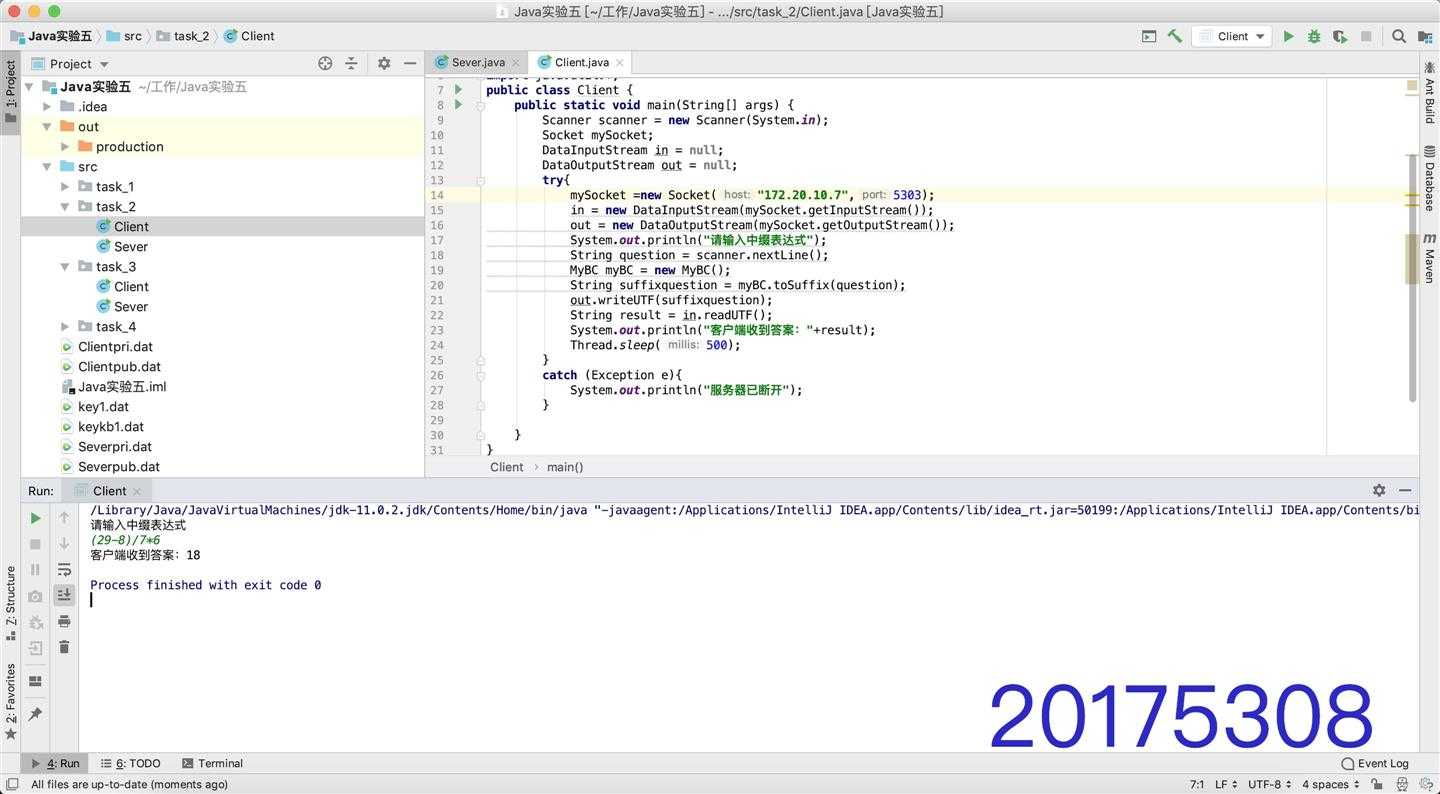The width and height of the screenshot is (1440, 794).
Task: Expand the task_1 package
Action: pyautogui.click(x=65, y=186)
